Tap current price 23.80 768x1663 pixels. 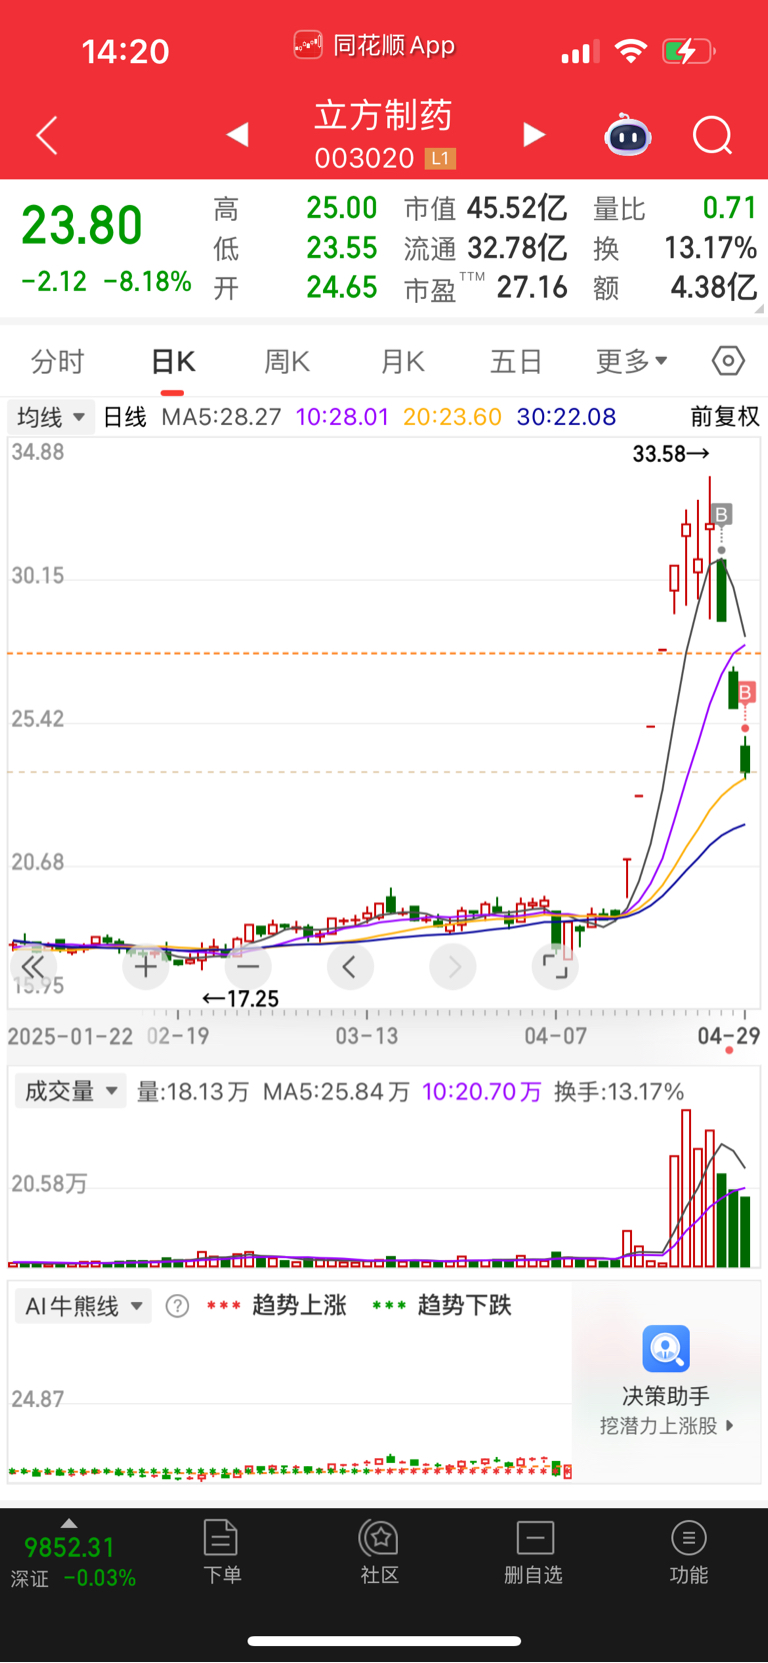point(82,226)
